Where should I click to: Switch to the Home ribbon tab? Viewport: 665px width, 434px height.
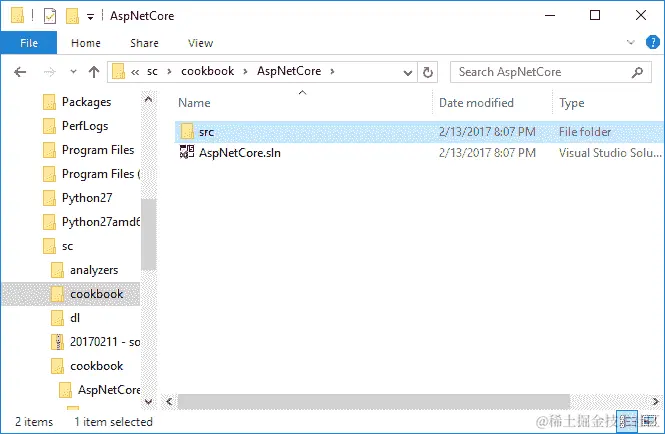point(86,43)
